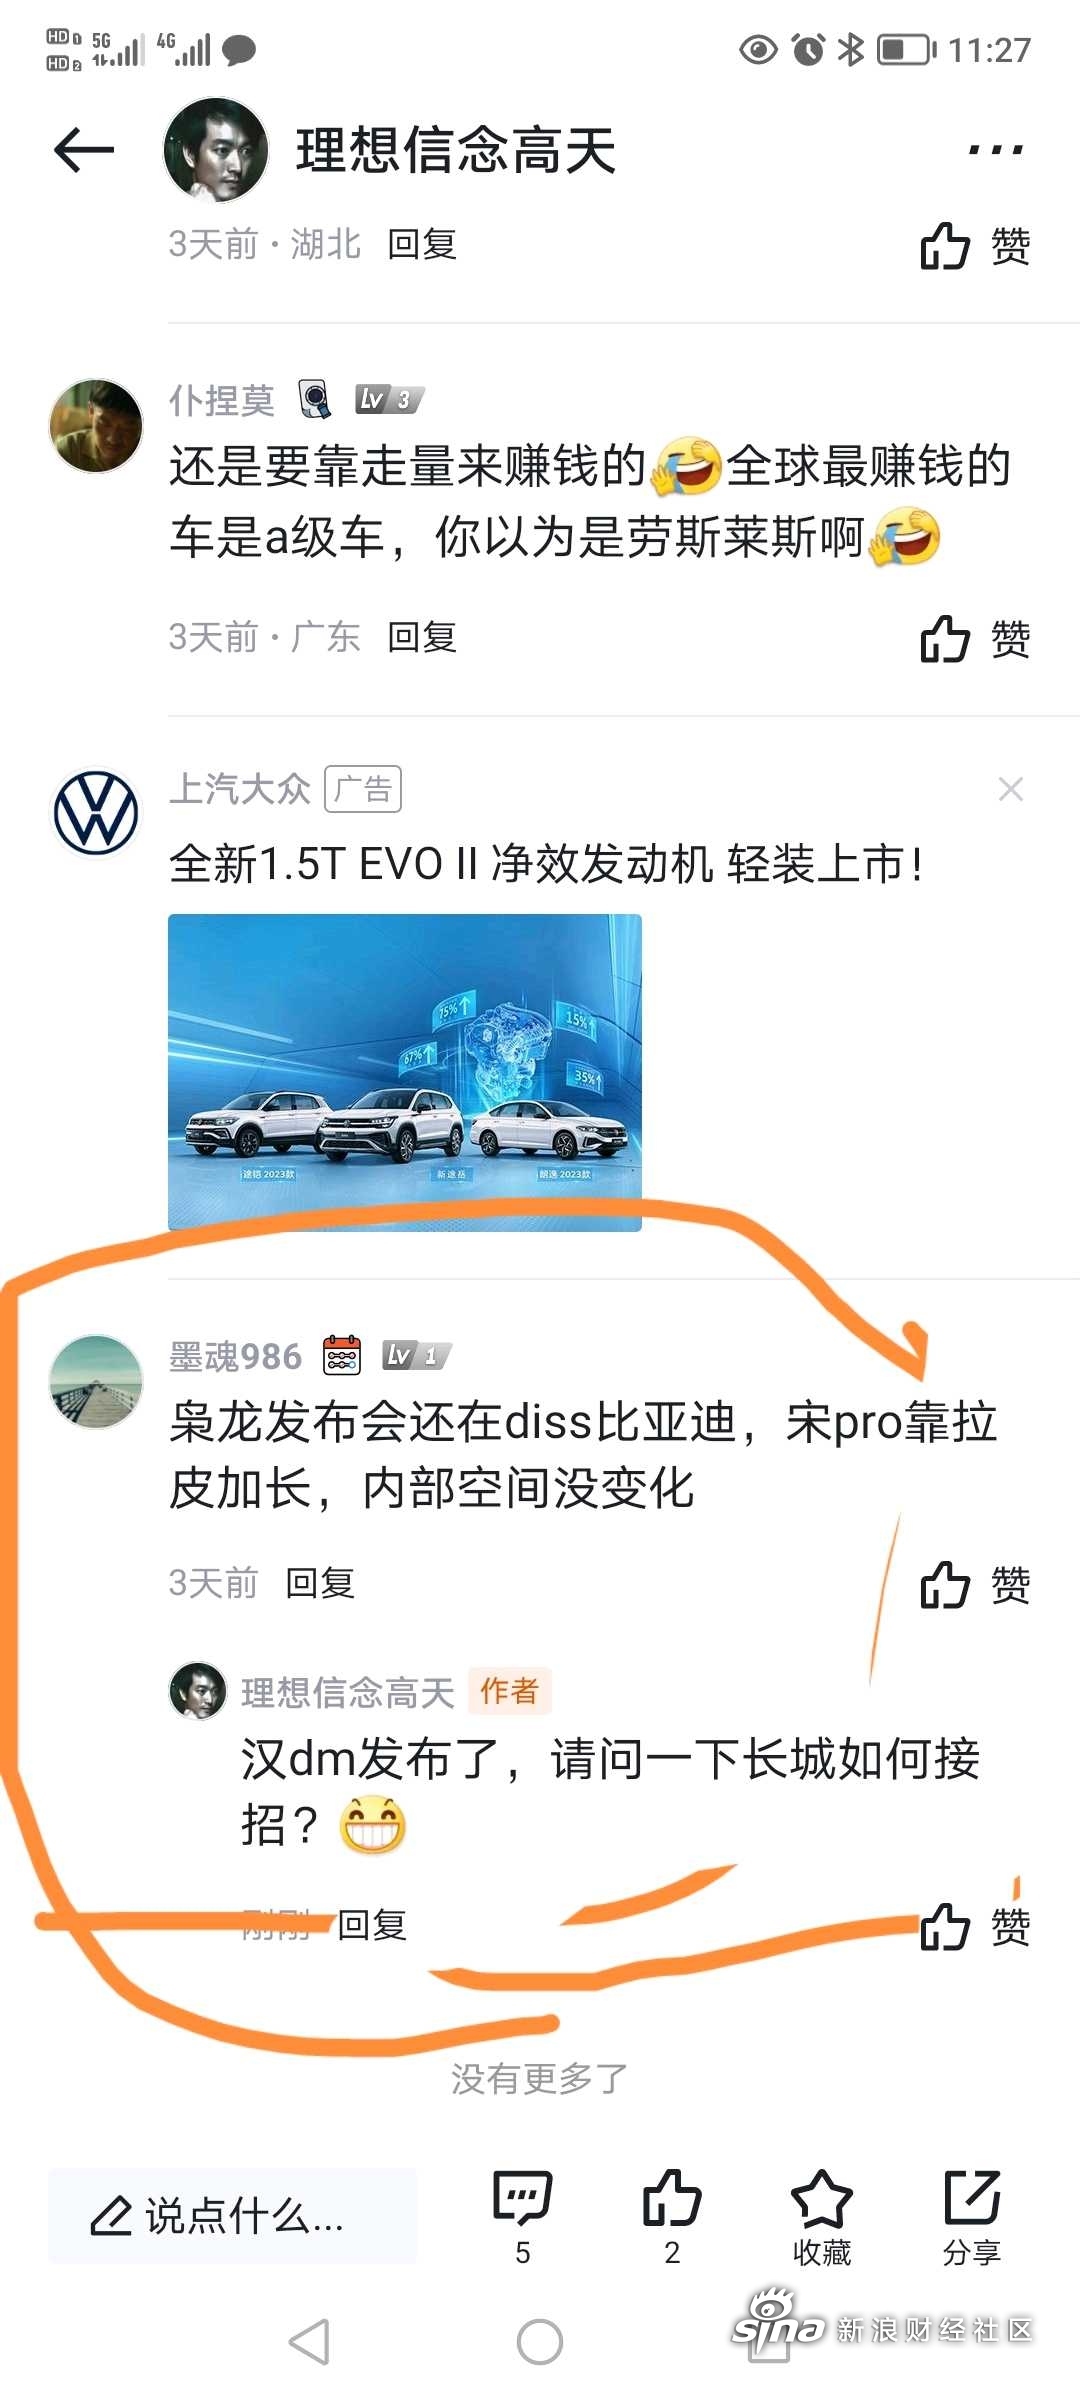
Task: Reply to 墨魂986's comment
Action: [321, 1583]
